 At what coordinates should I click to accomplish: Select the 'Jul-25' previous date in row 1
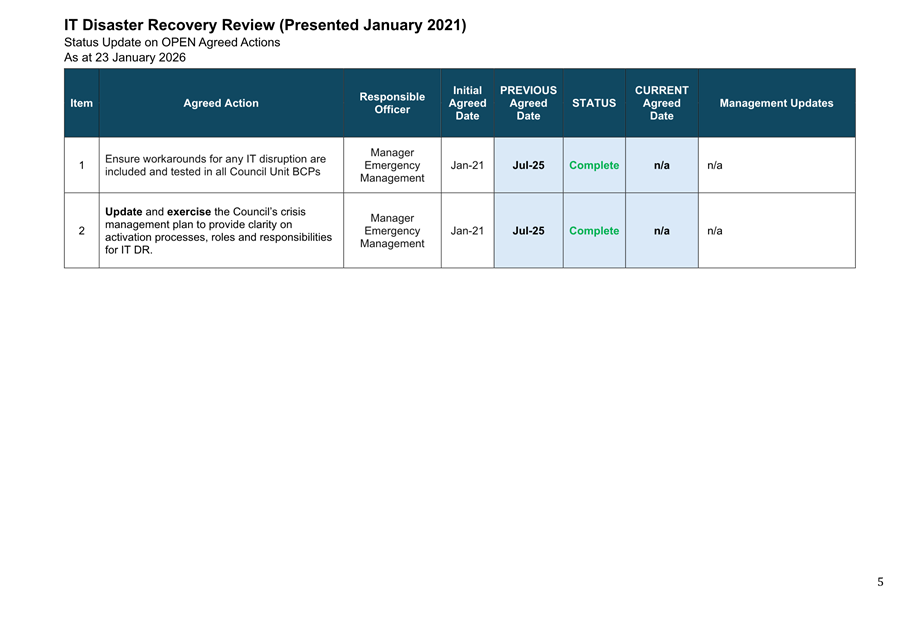click(x=528, y=165)
